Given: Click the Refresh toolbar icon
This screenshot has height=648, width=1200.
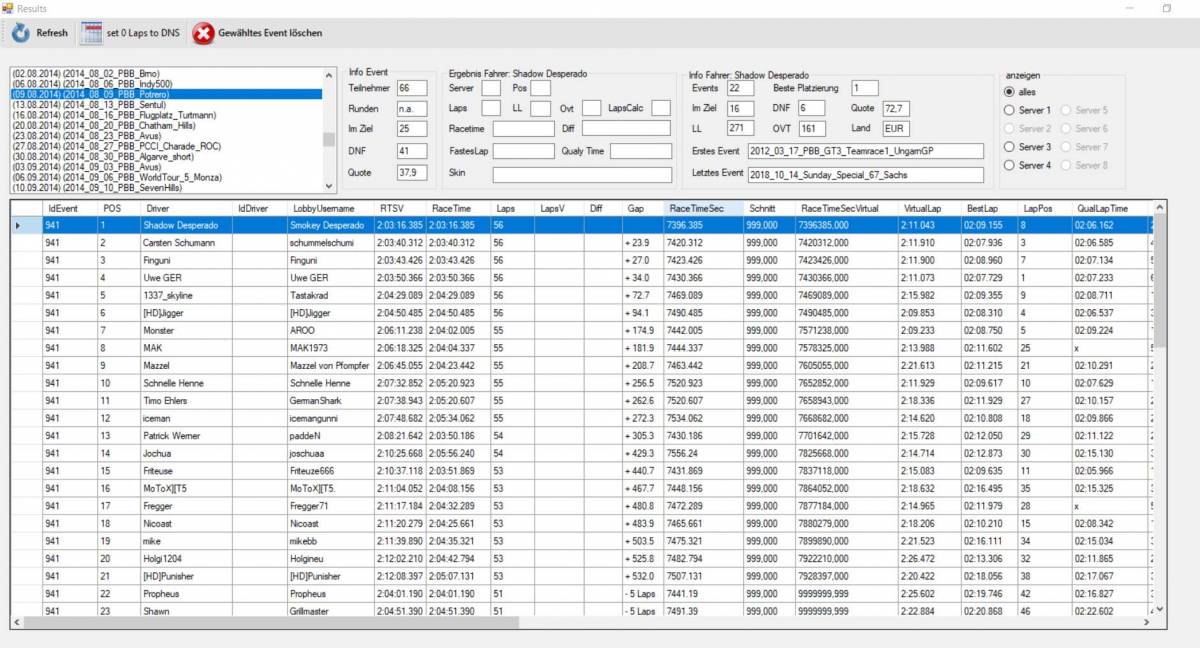Looking at the screenshot, I should (x=20, y=33).
